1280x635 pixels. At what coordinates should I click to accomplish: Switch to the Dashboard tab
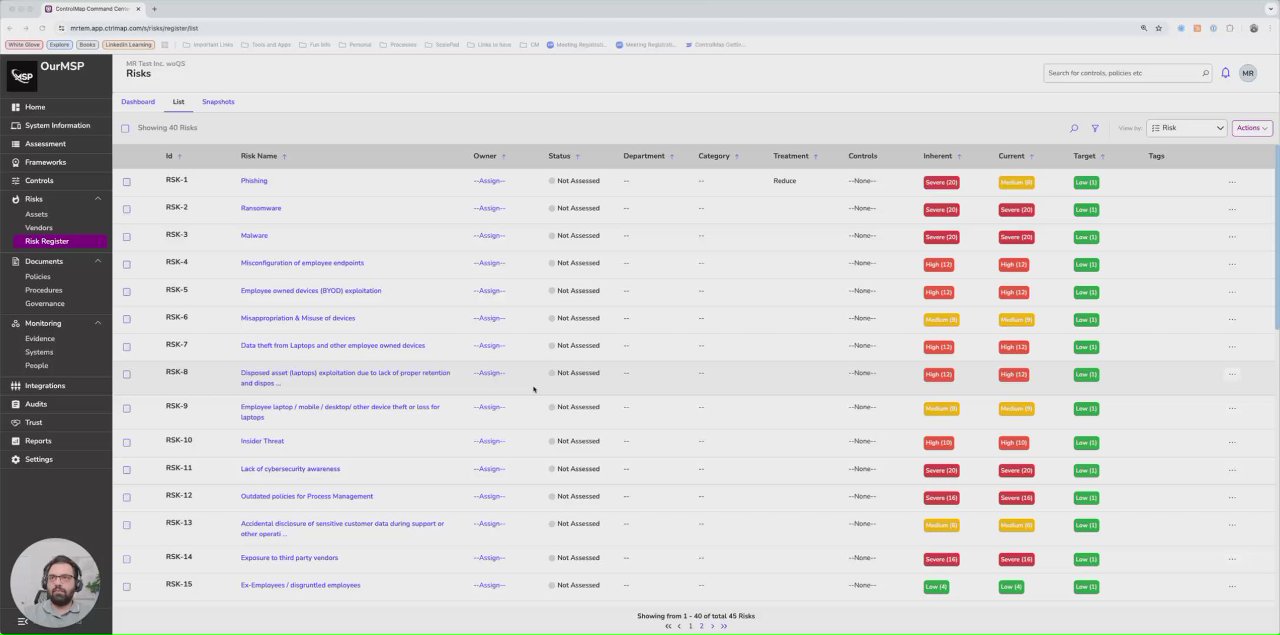pos(138,102)
